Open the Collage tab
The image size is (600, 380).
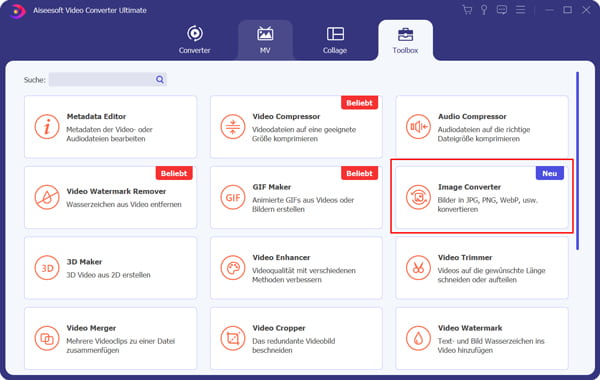coord(335,40)
